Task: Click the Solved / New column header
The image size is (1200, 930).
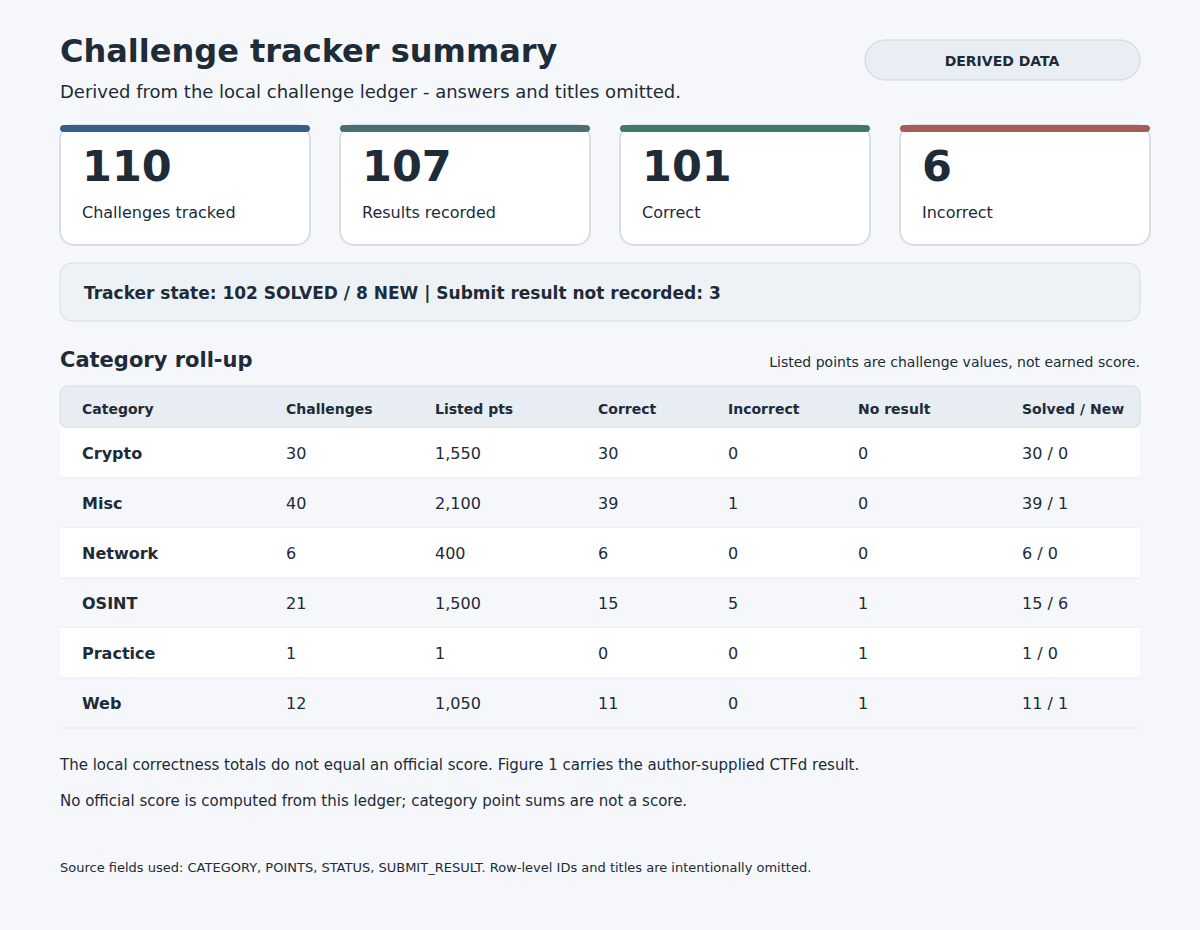Action: 1073,409
